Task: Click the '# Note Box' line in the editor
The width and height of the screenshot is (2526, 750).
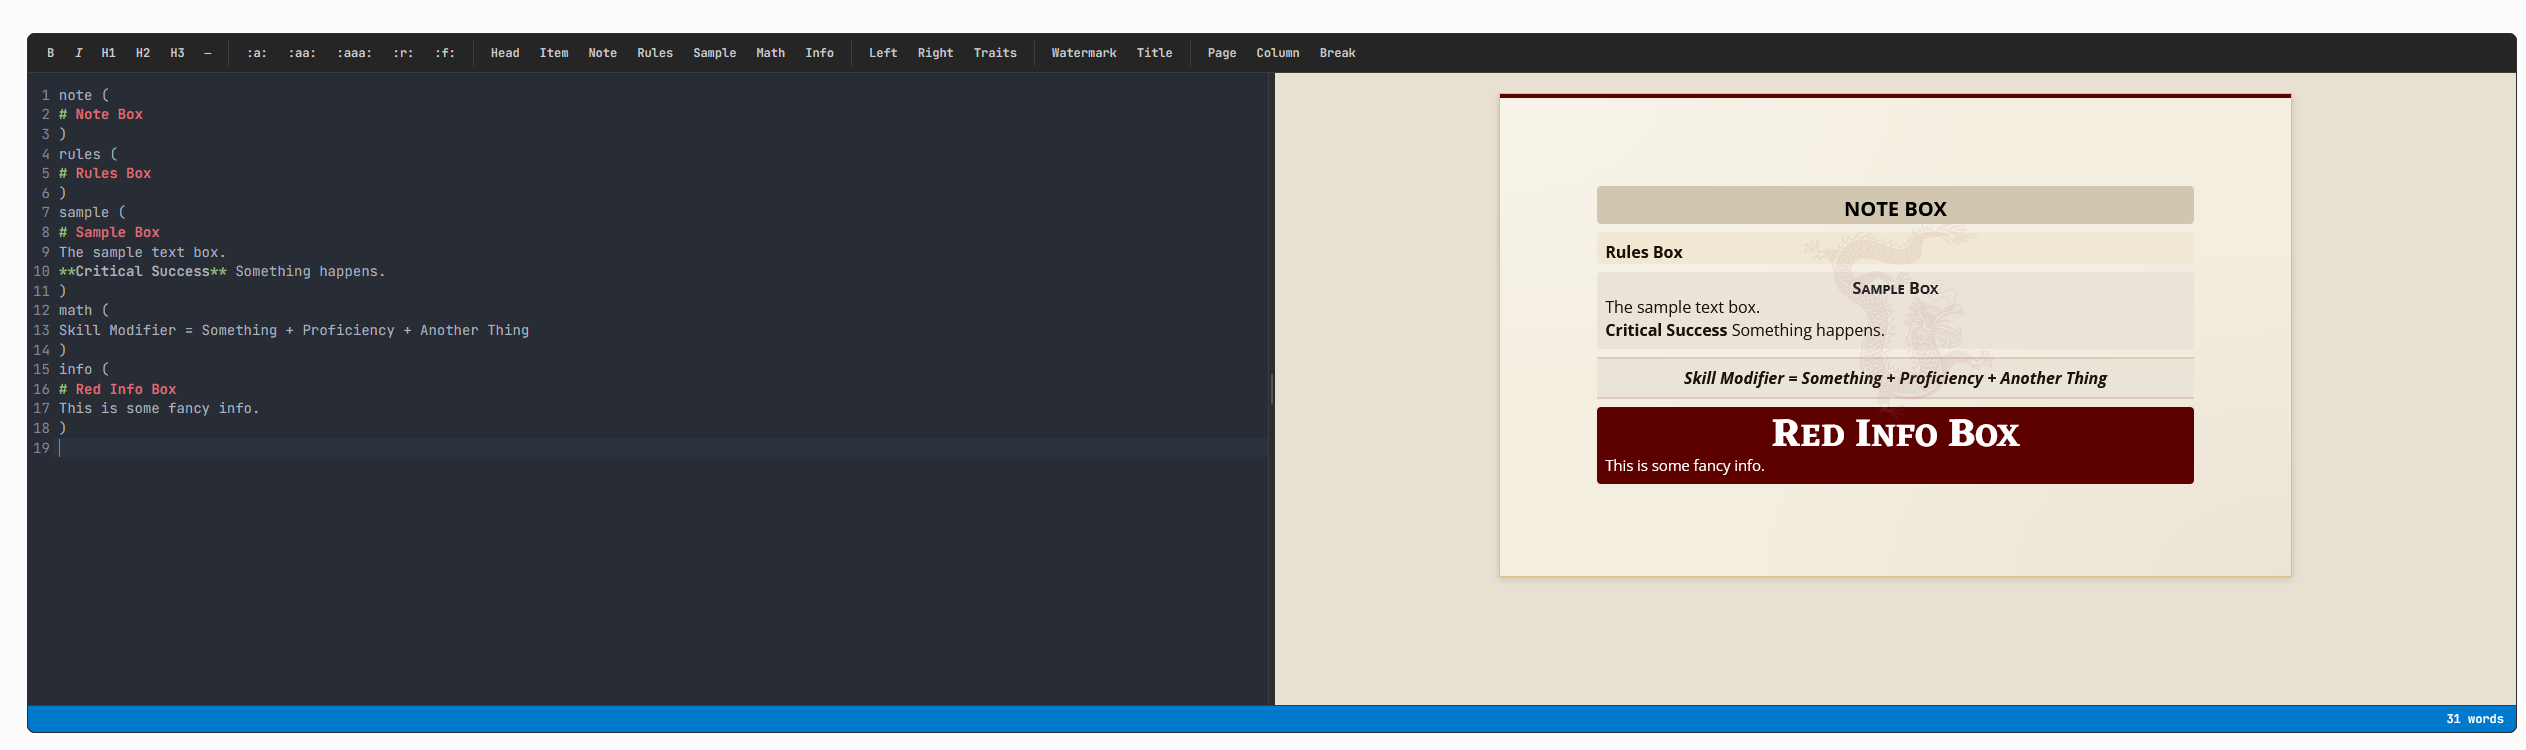Action: [101, 115]
